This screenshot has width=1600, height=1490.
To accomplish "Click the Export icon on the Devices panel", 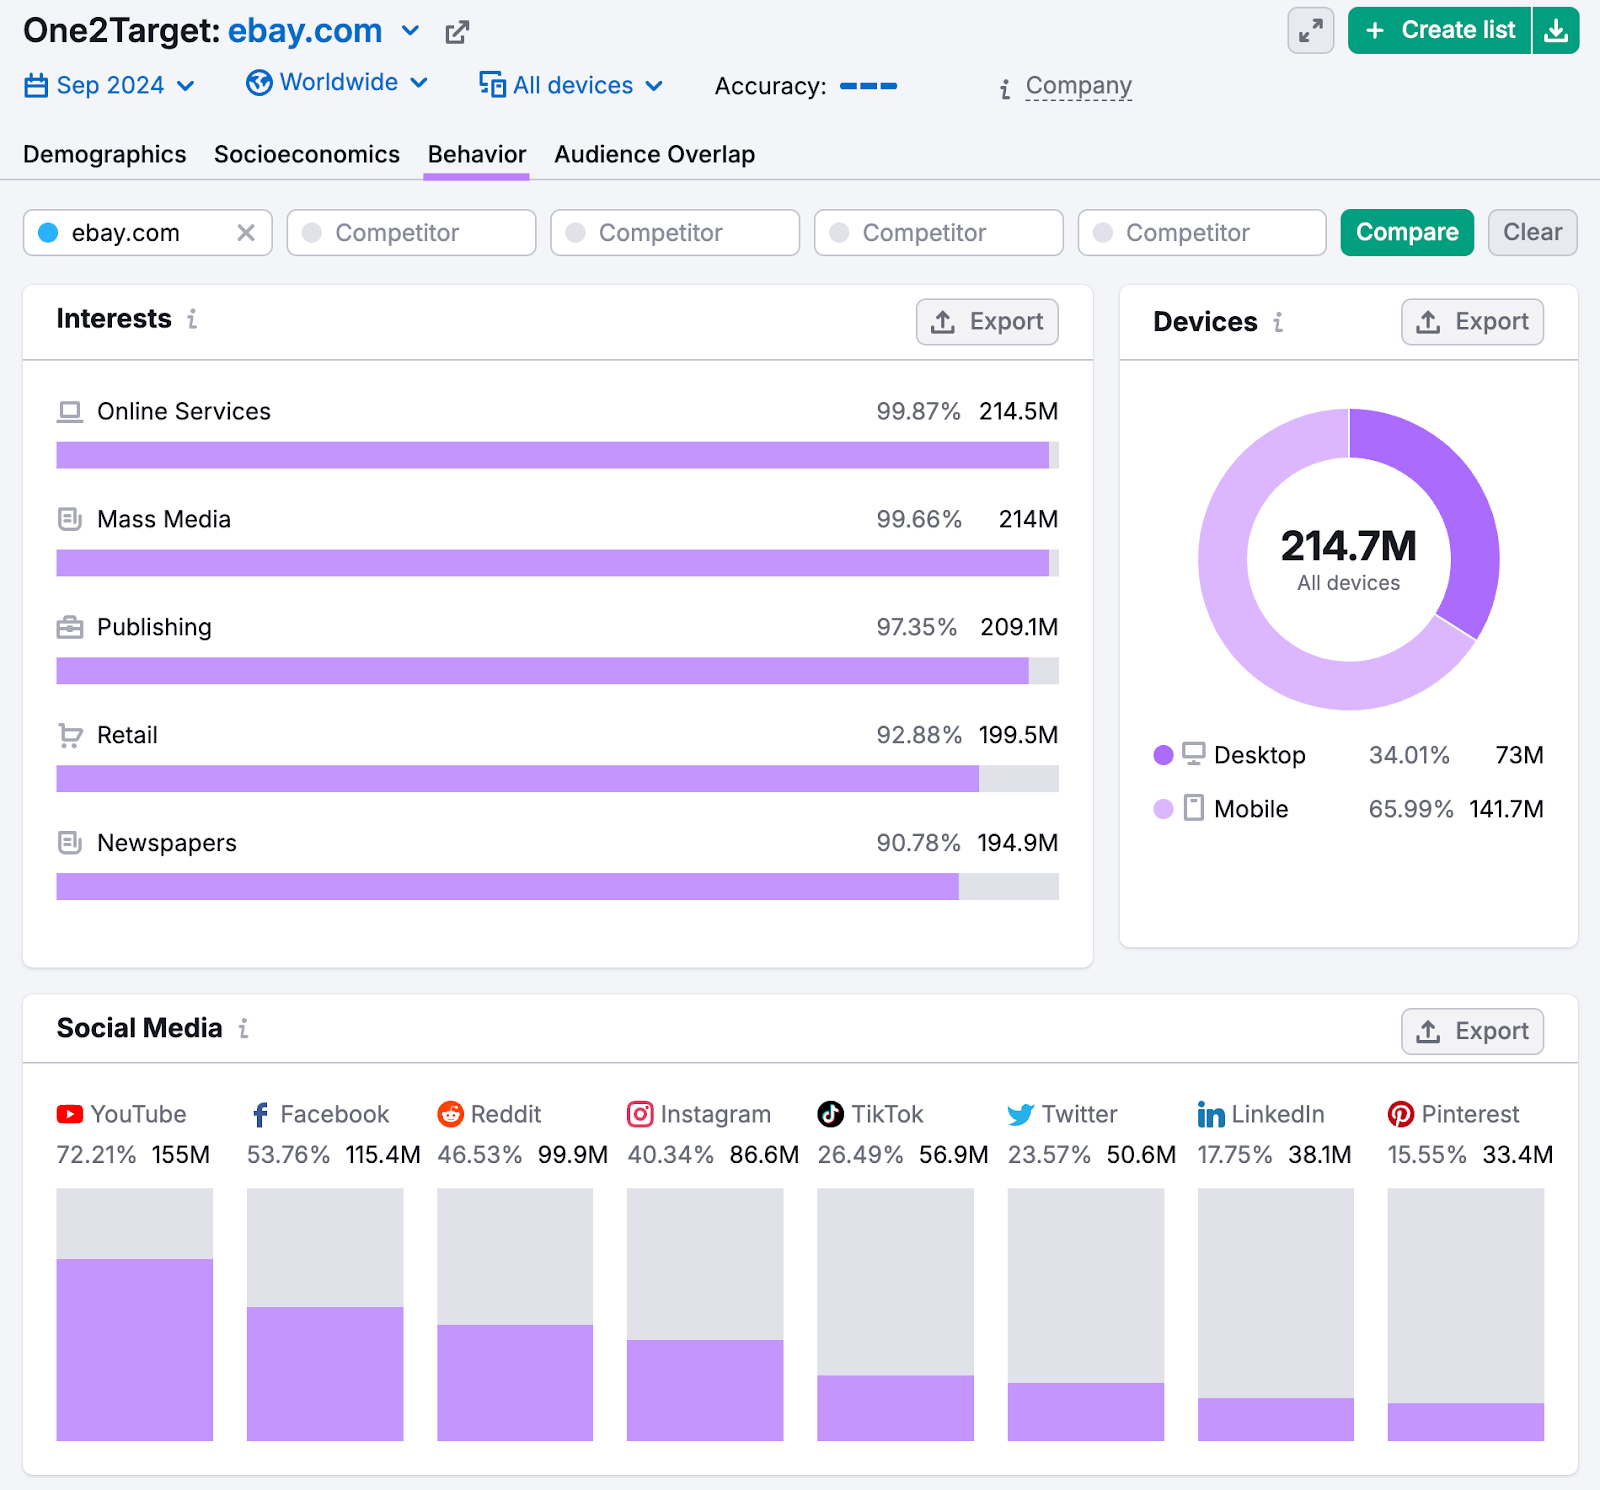I will (1430, 321).
